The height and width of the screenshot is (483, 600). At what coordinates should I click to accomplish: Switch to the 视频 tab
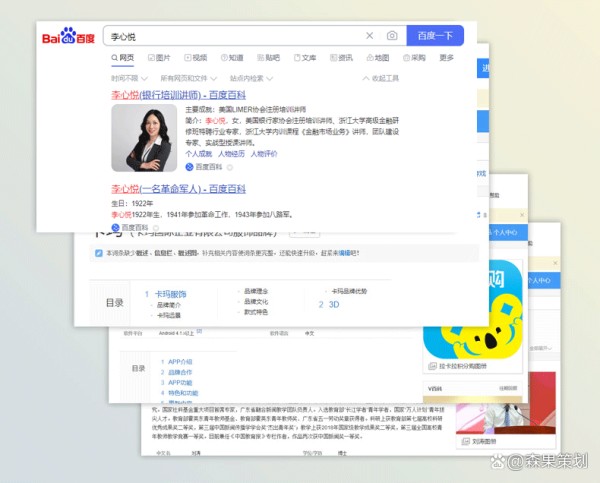[196, 58]
